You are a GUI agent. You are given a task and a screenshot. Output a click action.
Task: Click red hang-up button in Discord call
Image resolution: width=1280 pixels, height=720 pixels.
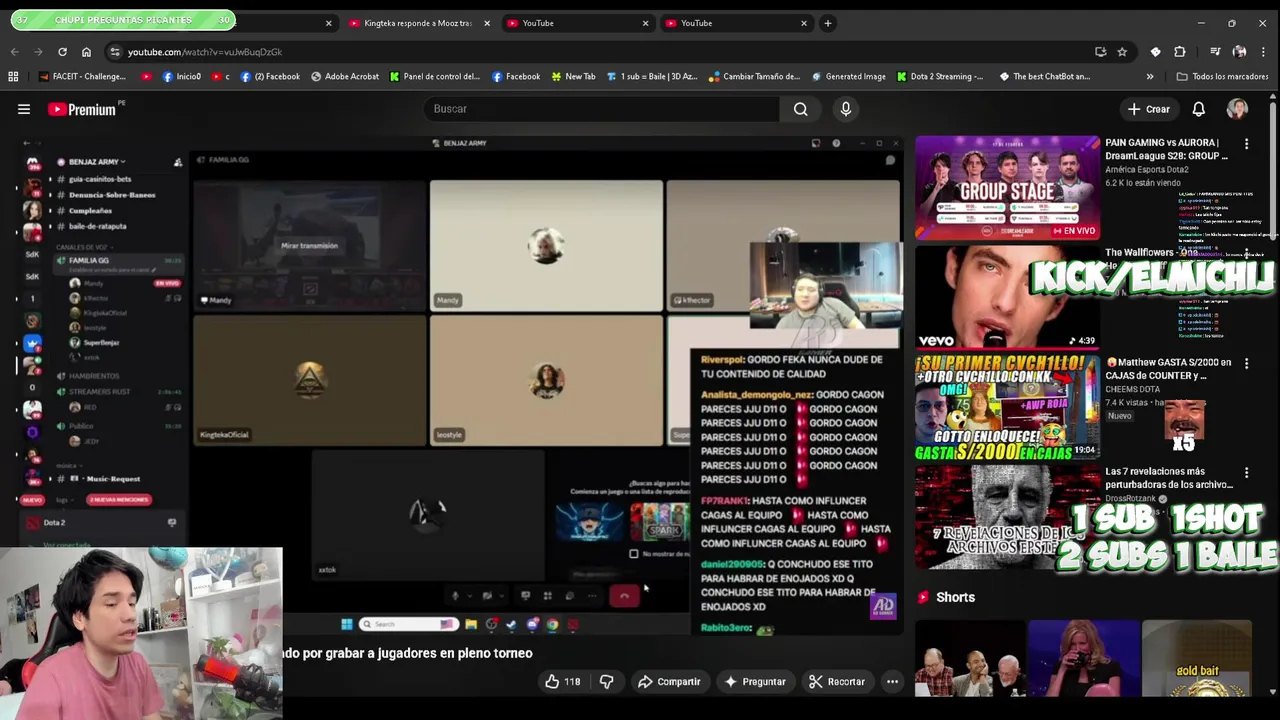click(624, 596)
